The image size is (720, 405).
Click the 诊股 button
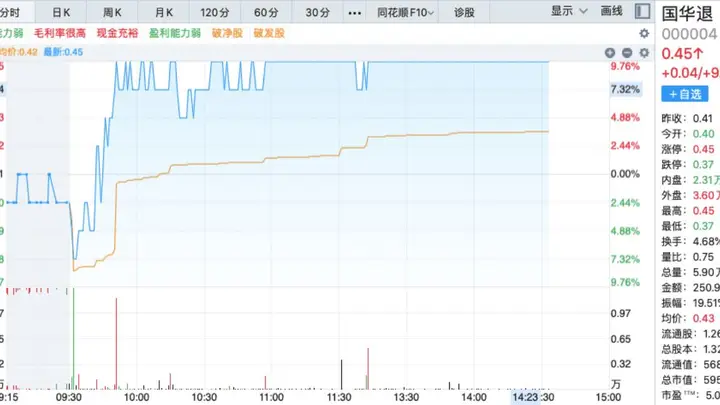tap(464, 13)
